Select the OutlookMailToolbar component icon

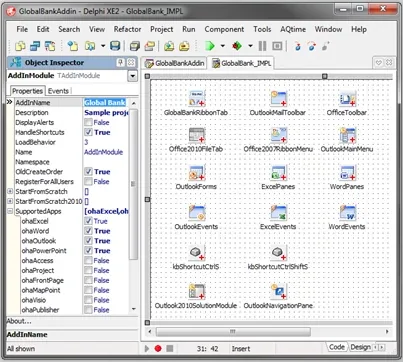click(x=278, y=98)
